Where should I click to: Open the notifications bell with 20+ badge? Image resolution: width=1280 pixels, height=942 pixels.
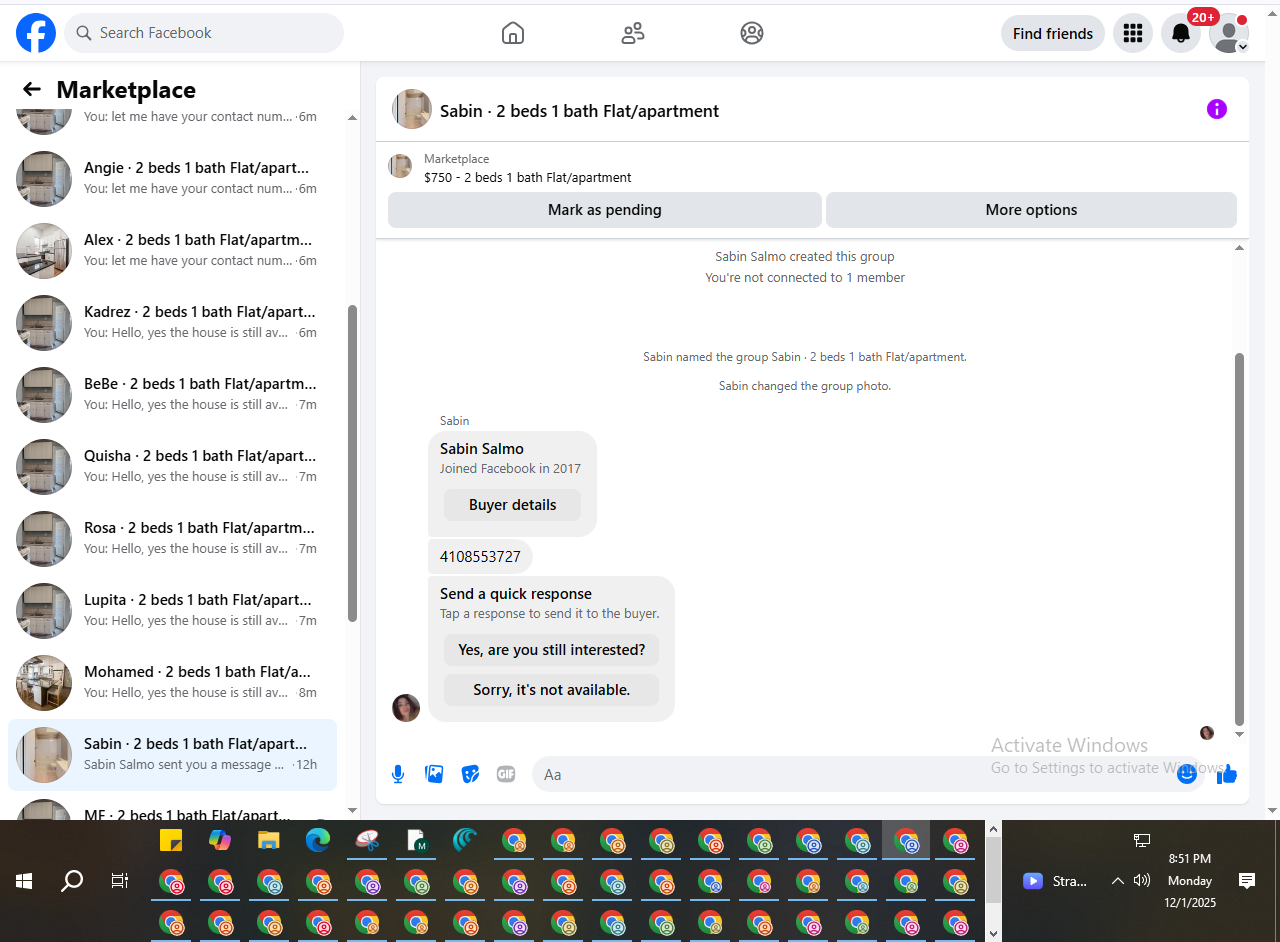click(x=1181, y=33)
